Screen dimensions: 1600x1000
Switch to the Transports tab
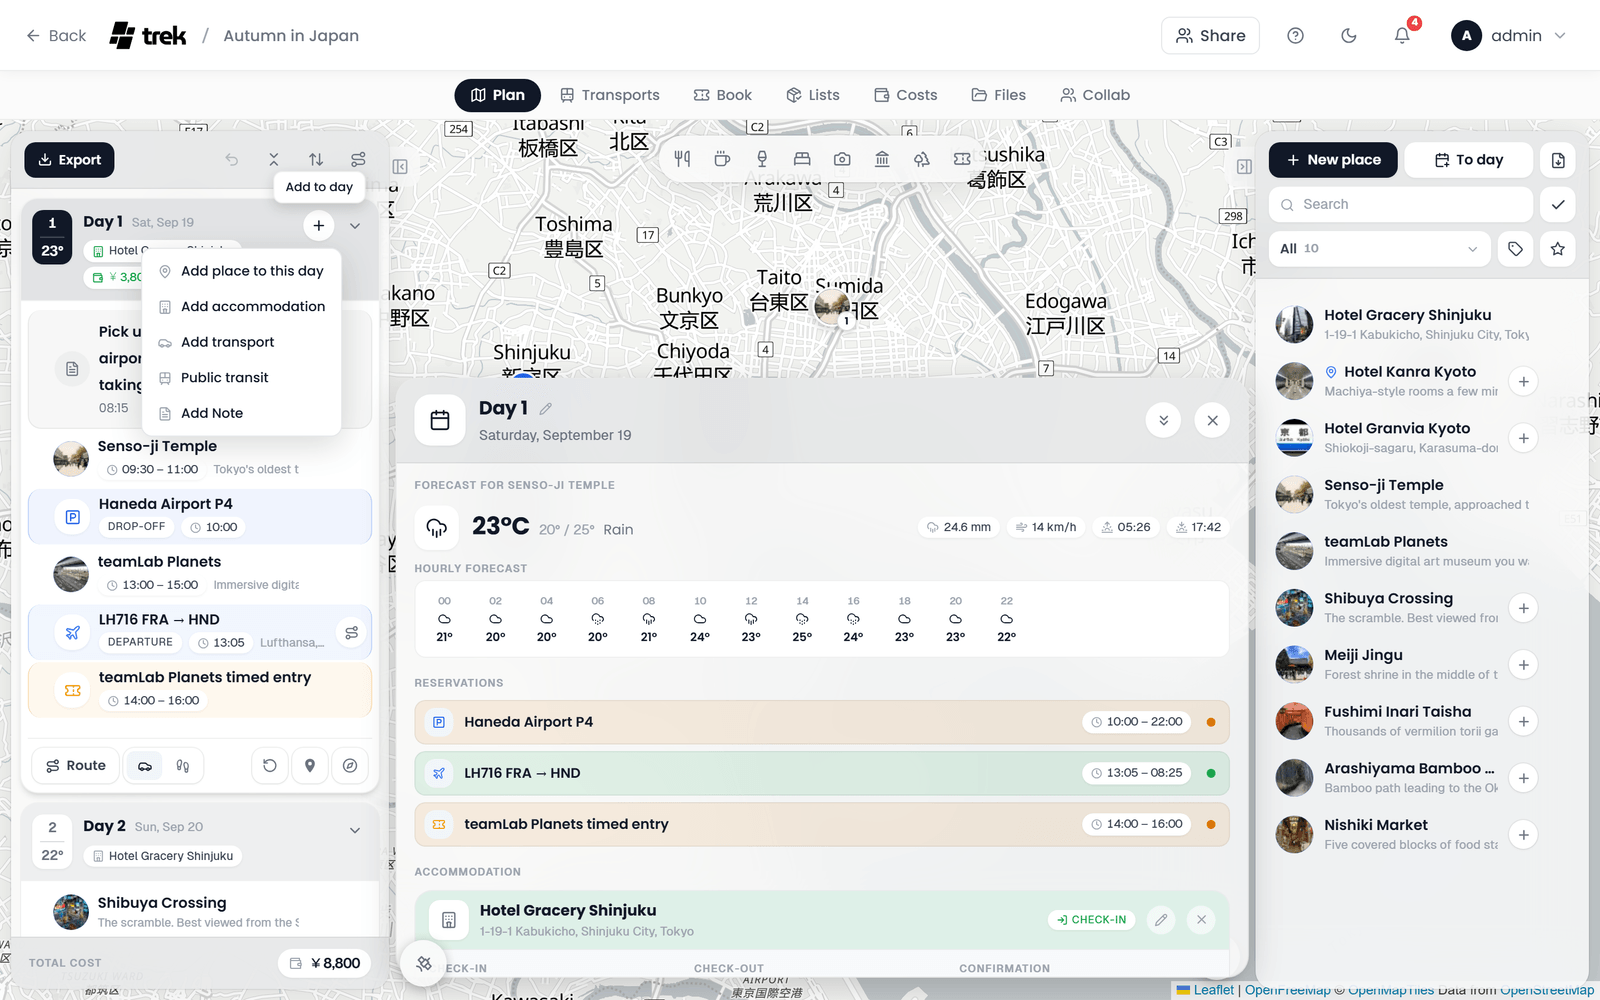click(x=610, y=95)
